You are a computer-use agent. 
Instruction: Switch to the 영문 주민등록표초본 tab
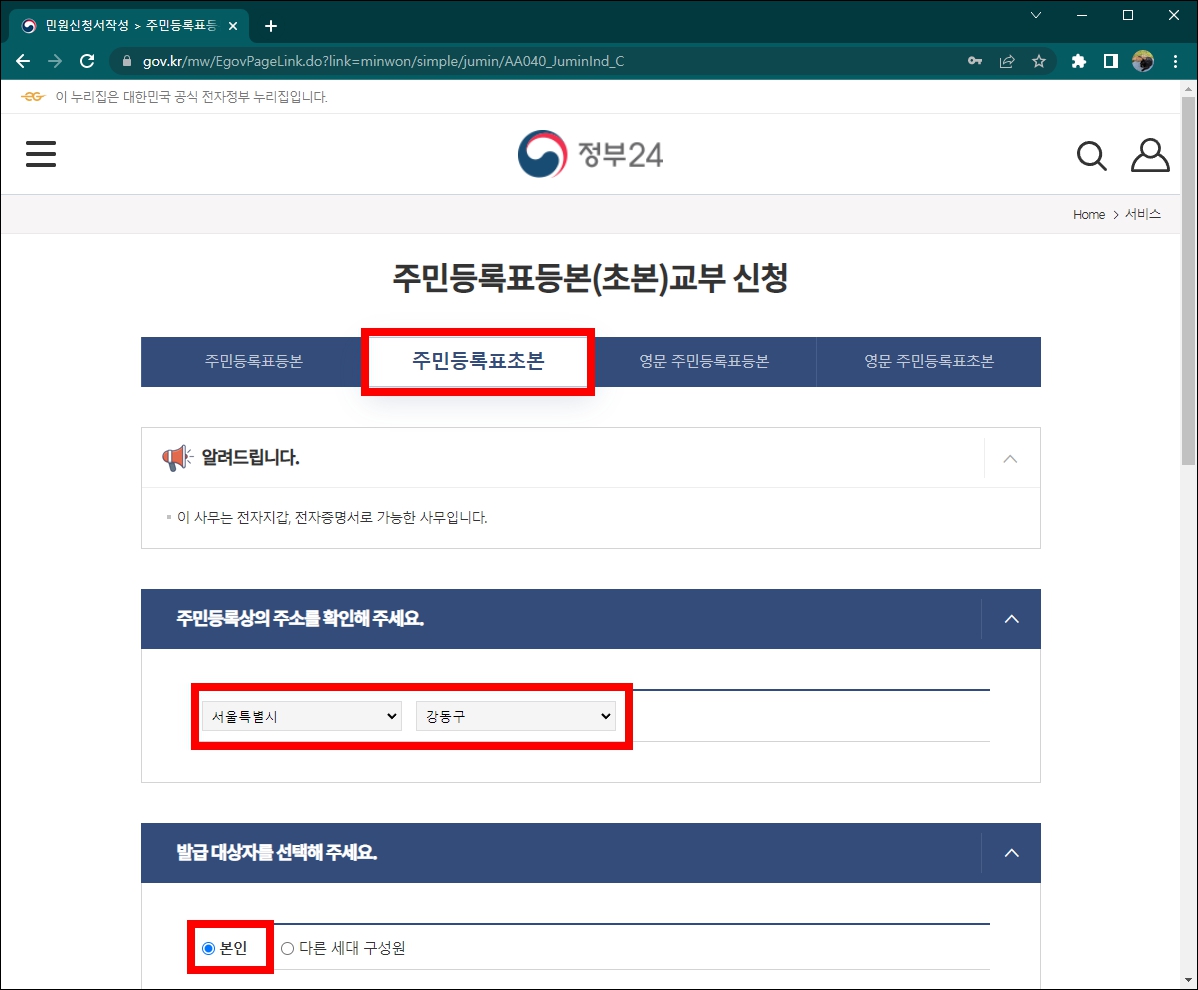point(928,361)
